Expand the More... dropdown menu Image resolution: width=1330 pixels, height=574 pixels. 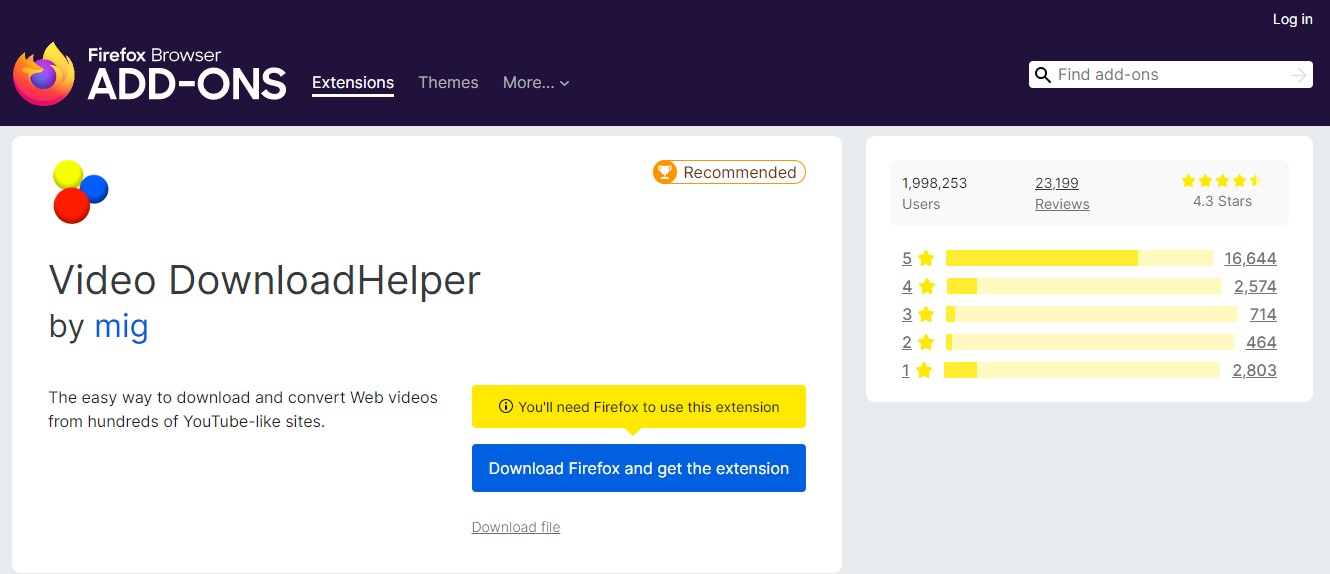click(x=535, y=83)
